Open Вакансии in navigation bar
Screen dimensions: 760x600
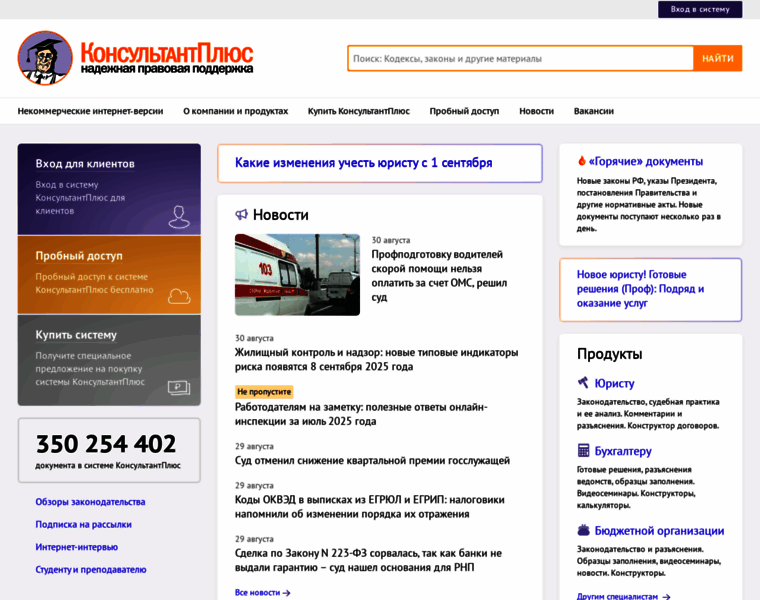coord(594,111)
